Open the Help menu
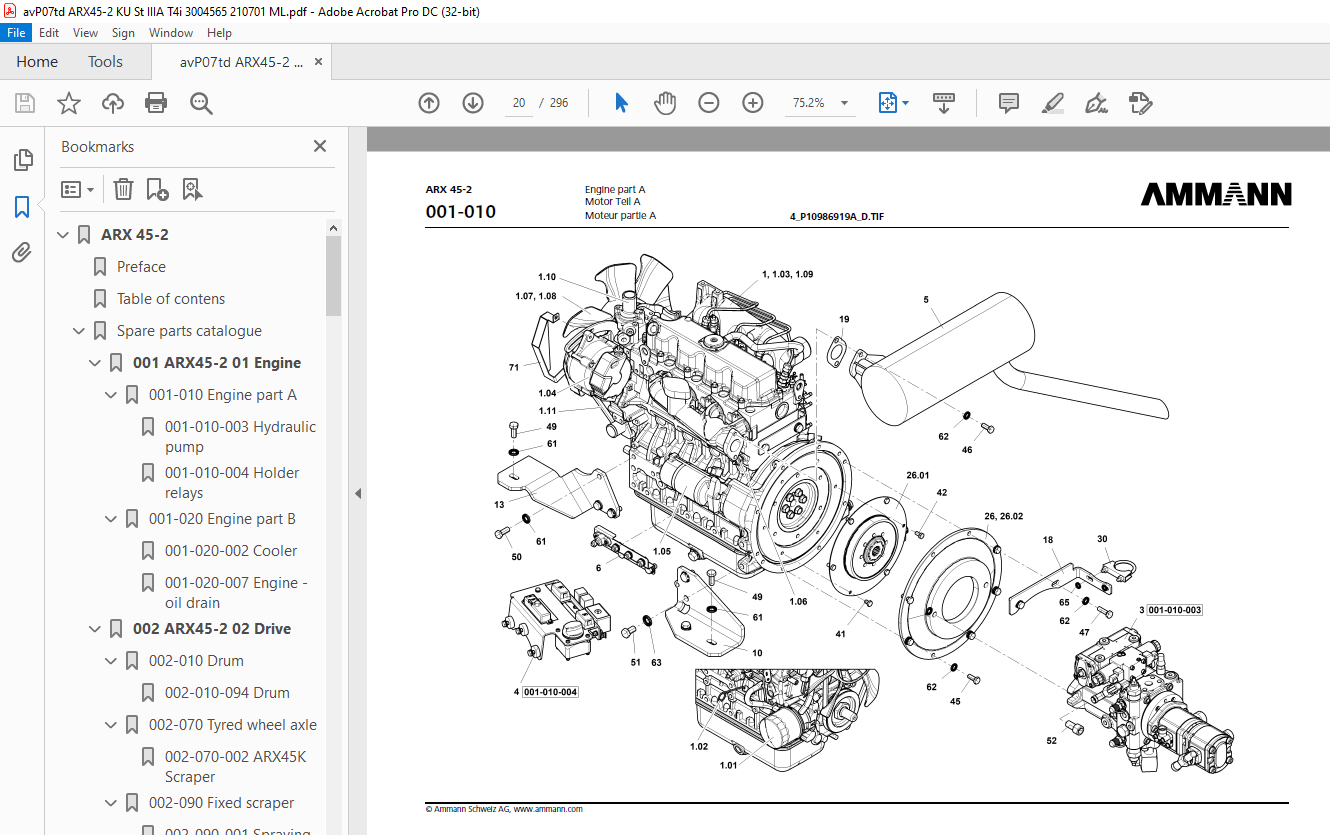This screenshot has height=835, width=1330. 219,33
